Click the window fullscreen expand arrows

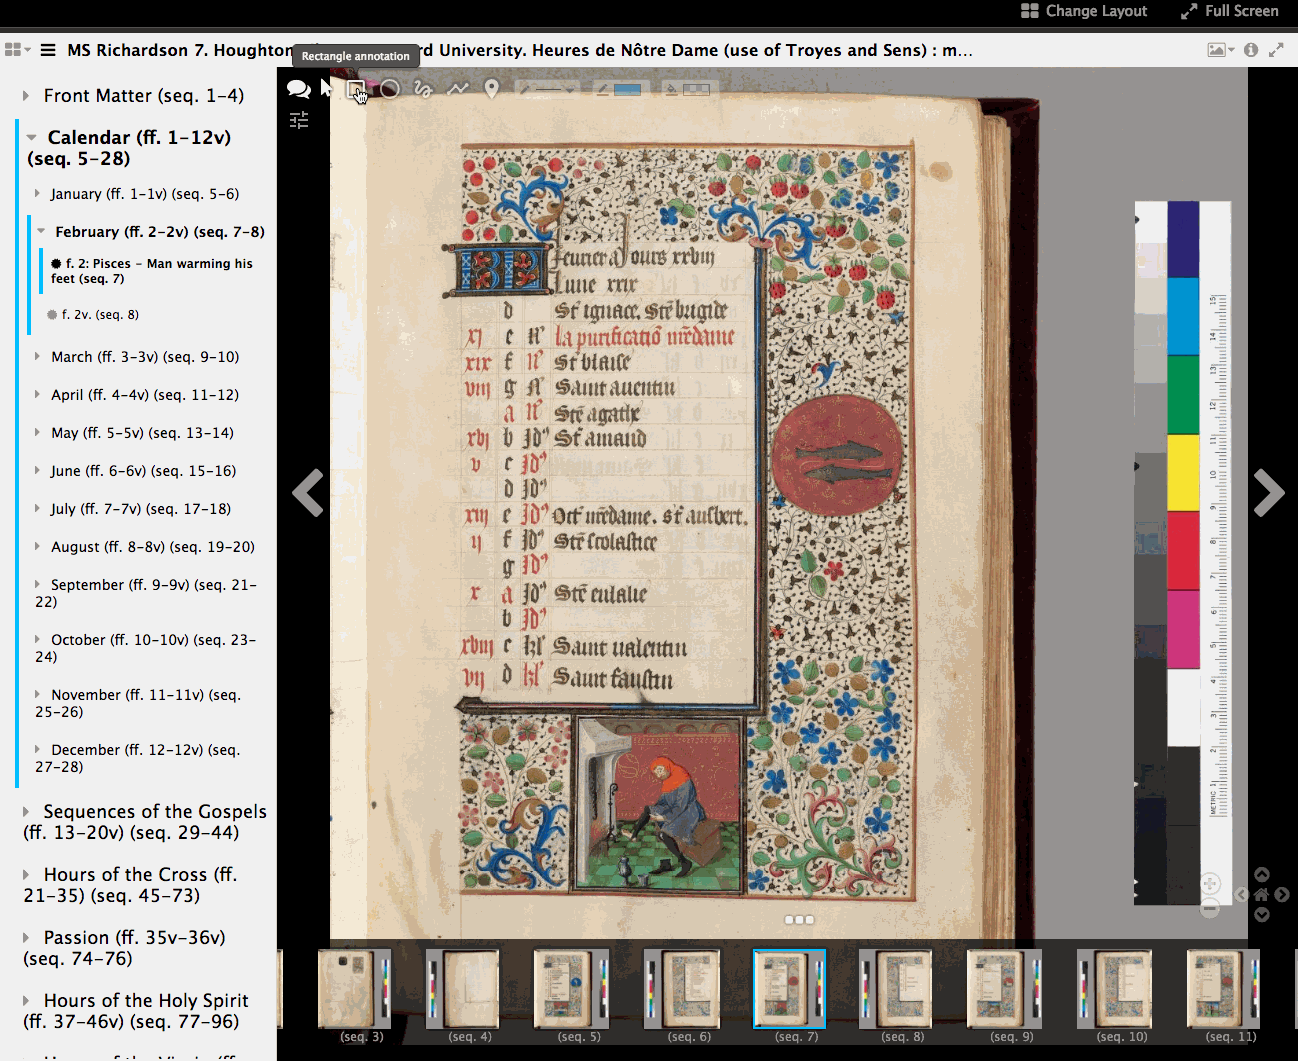(x=1276, y=50)
